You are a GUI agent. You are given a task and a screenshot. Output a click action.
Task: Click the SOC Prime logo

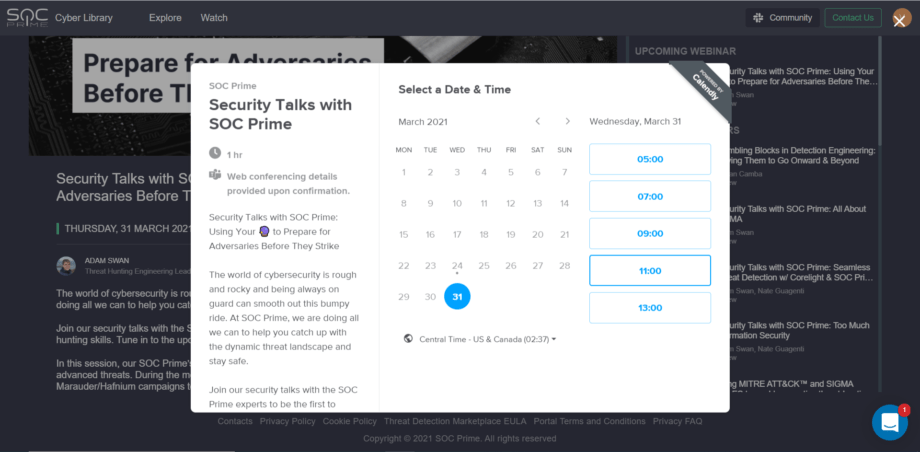[x=26, y=18]
